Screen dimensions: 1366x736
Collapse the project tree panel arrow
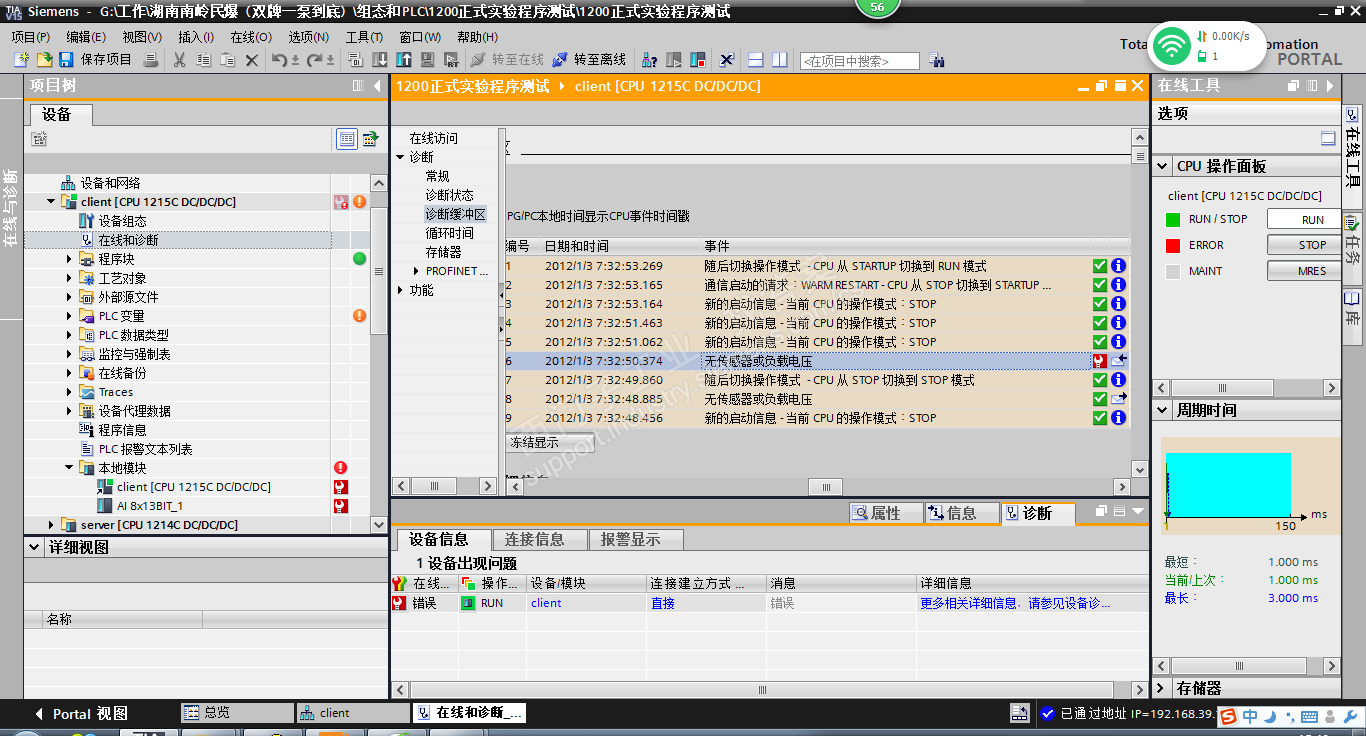[377, 86]
